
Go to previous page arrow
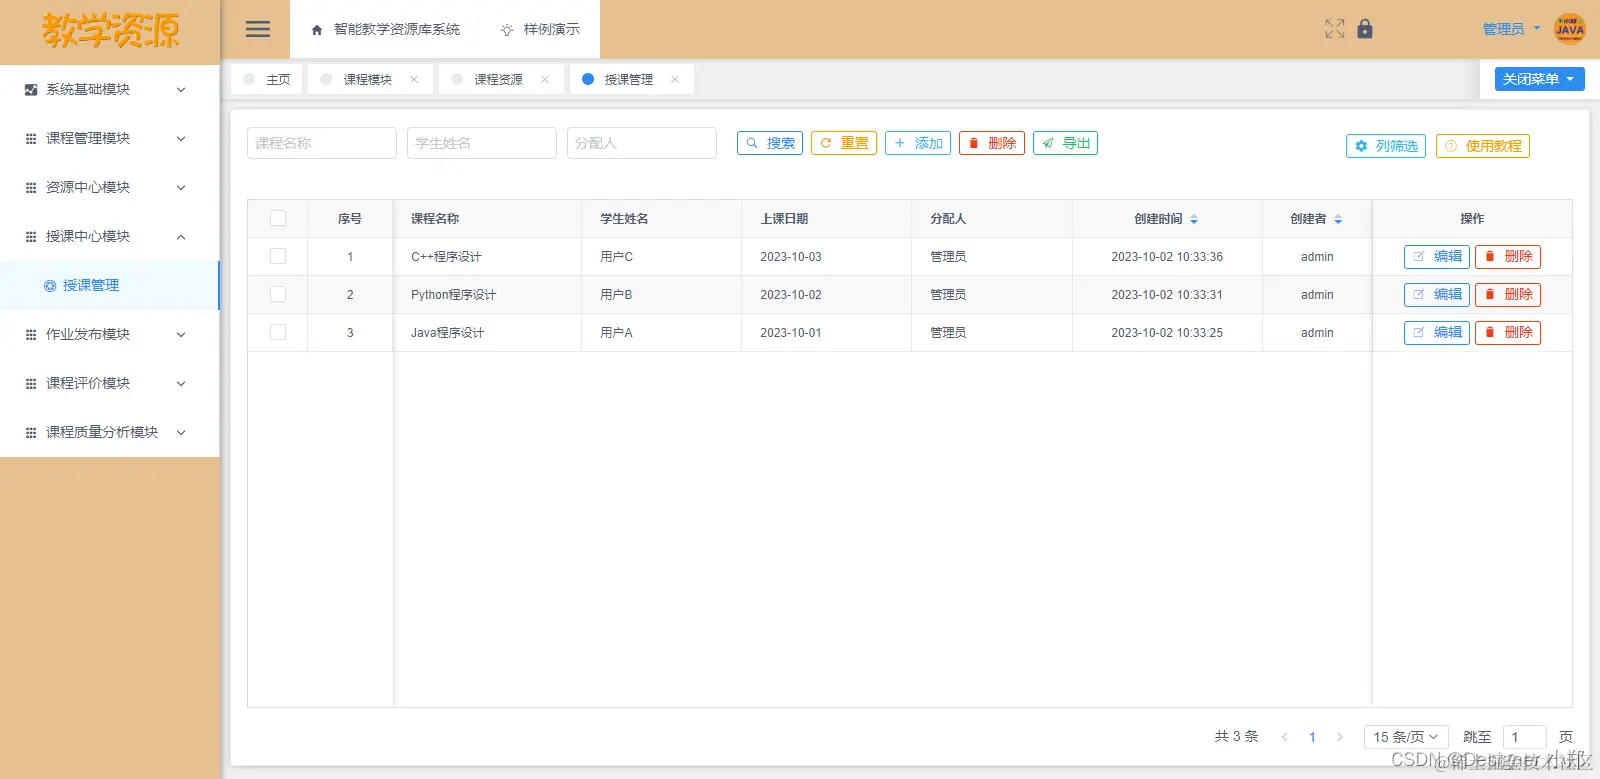pyautogui.click(x=1285, y=737)
